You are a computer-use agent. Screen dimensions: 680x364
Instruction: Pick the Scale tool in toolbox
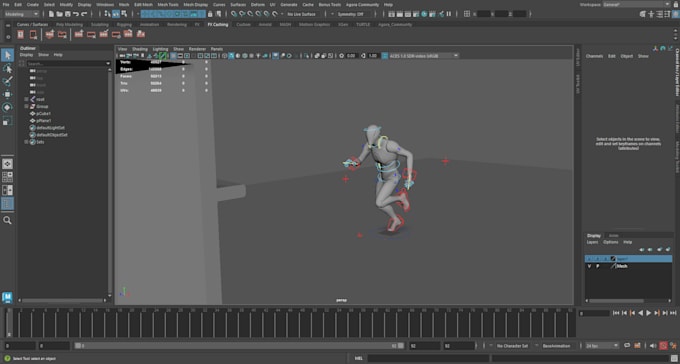tap(7, 121)
